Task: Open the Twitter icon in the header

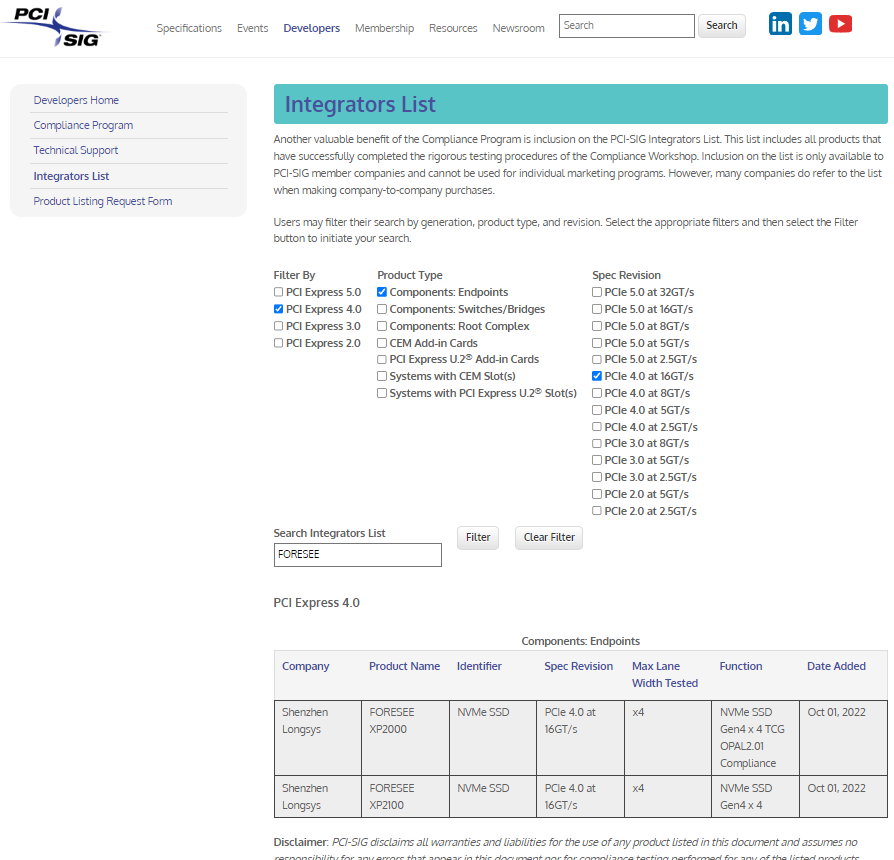Action: point(810,23)
